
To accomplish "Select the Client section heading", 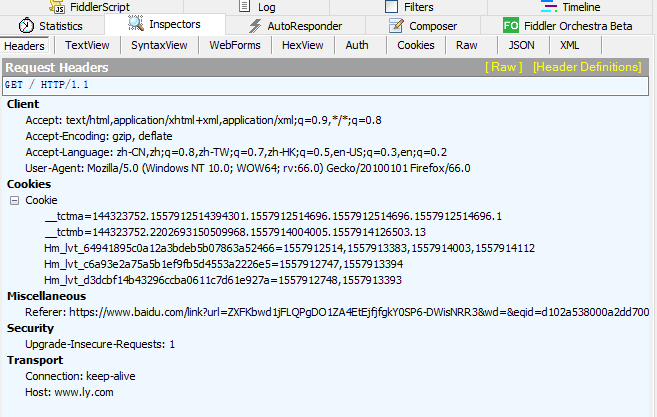I will click(23, 104).
